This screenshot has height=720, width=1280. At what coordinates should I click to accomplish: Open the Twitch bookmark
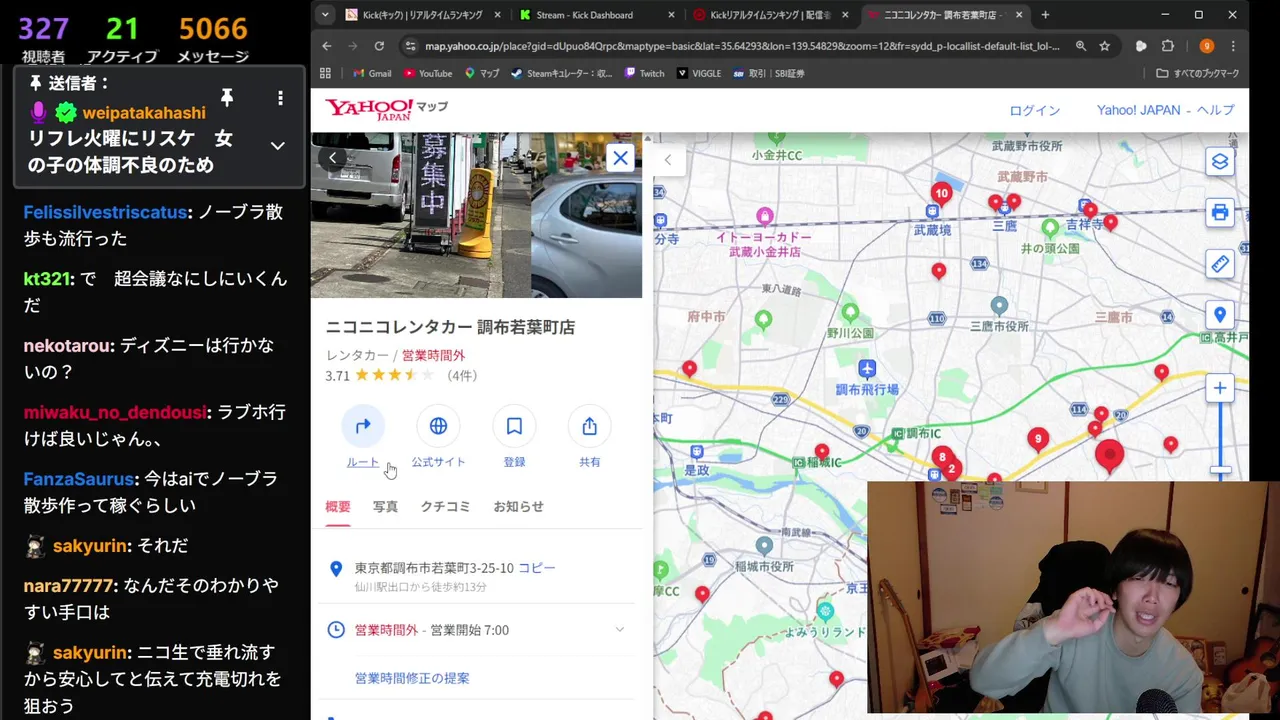point(644,73)
